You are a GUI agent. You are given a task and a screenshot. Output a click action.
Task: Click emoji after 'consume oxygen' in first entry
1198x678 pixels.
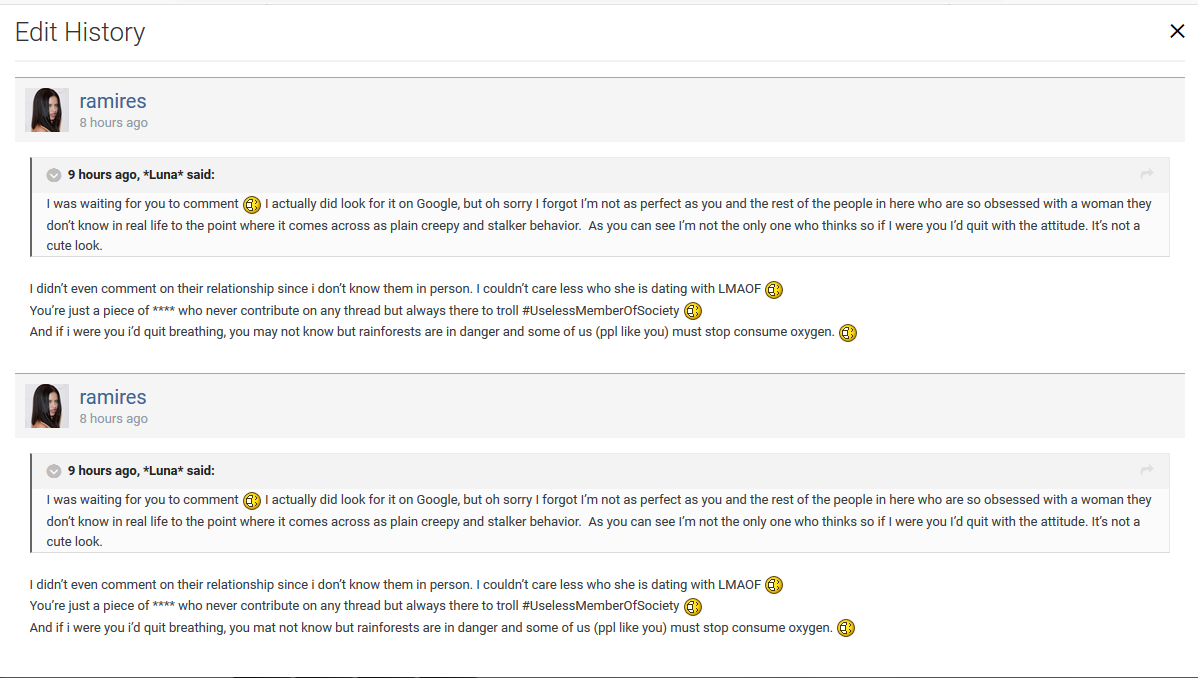[848, 333]
